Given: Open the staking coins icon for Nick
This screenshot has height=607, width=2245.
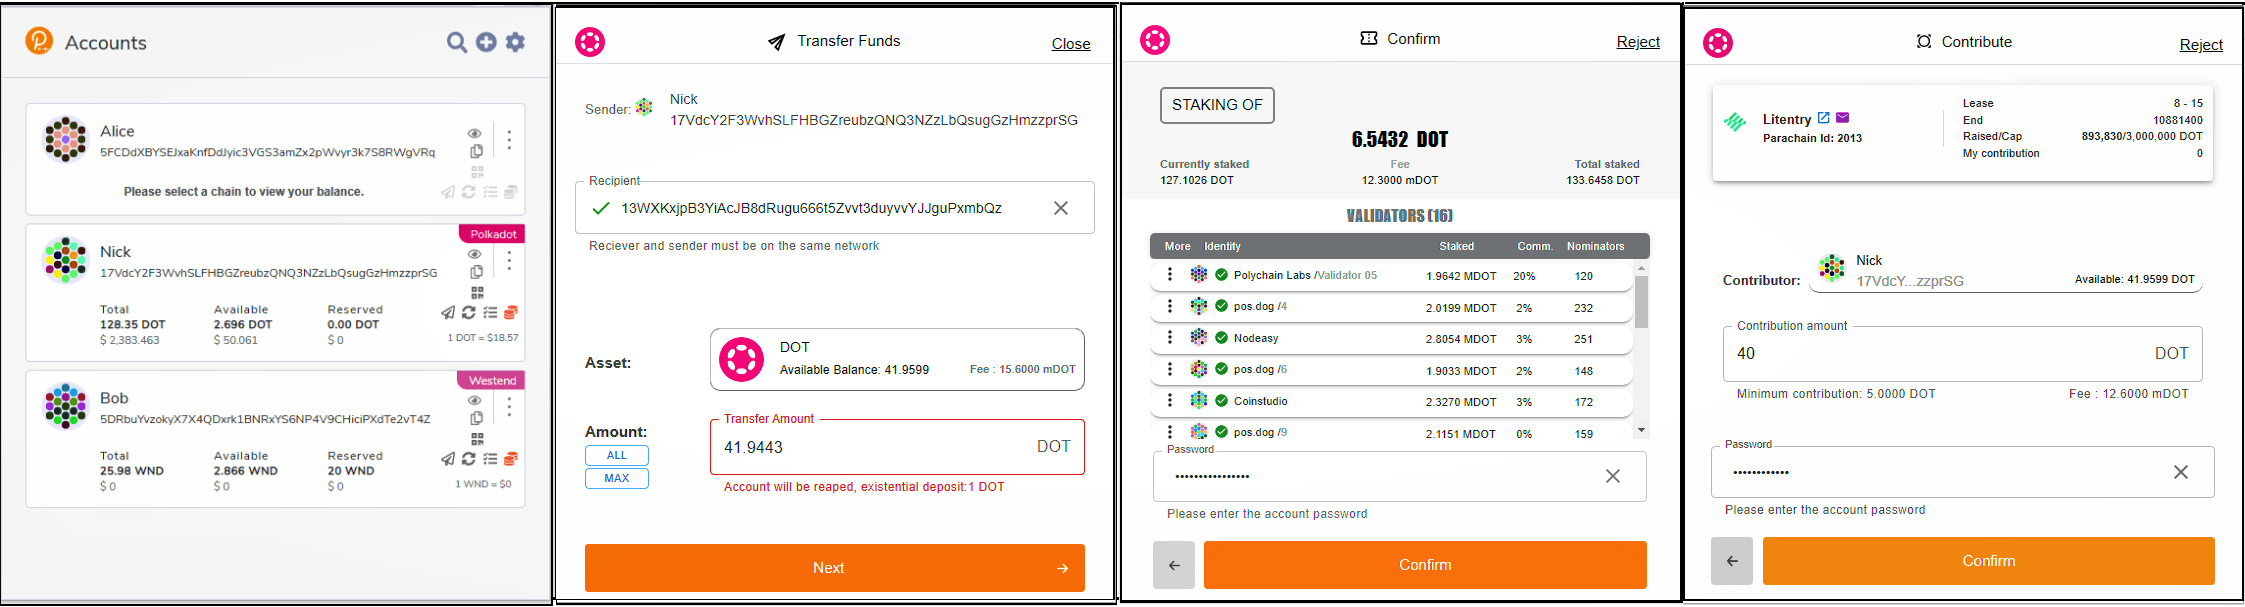Looking at the screenshot, I should pyautogui.click(x=510, y=313).
